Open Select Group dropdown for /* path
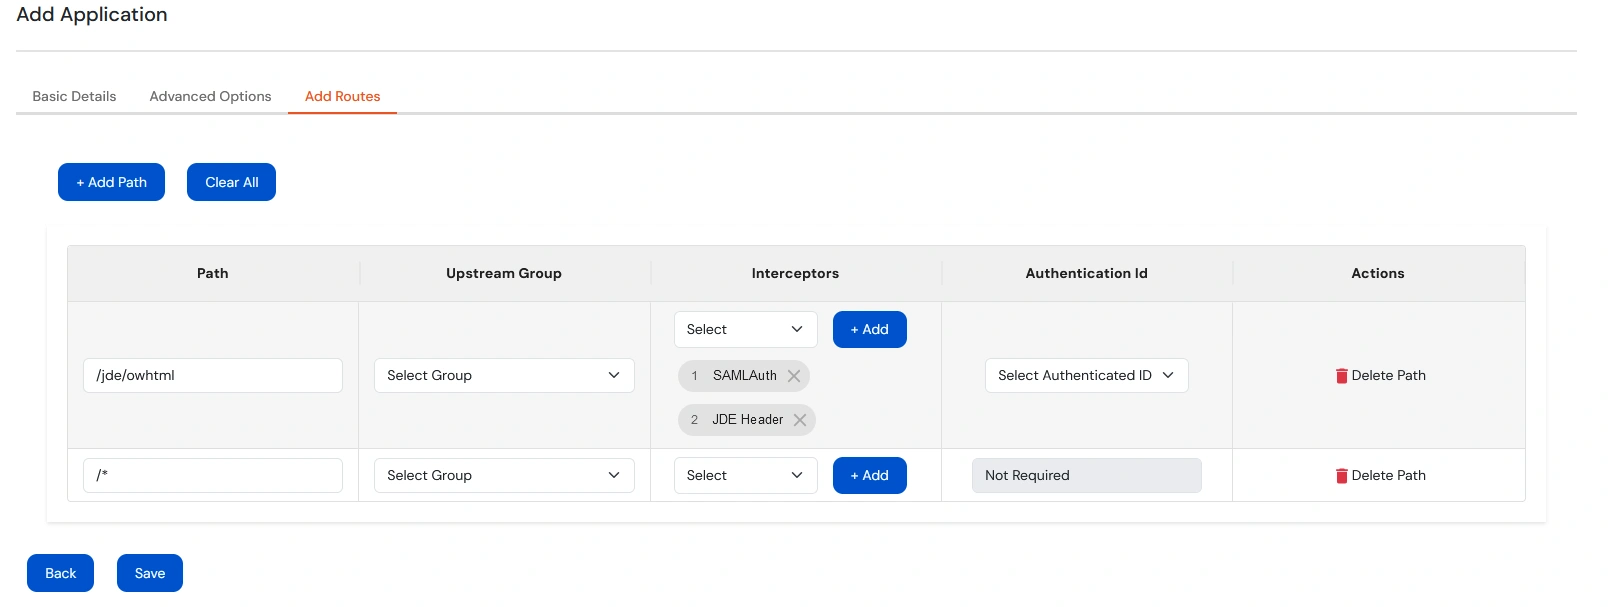This screenshot has height=607, width=1615. click(x=504, y=476)
